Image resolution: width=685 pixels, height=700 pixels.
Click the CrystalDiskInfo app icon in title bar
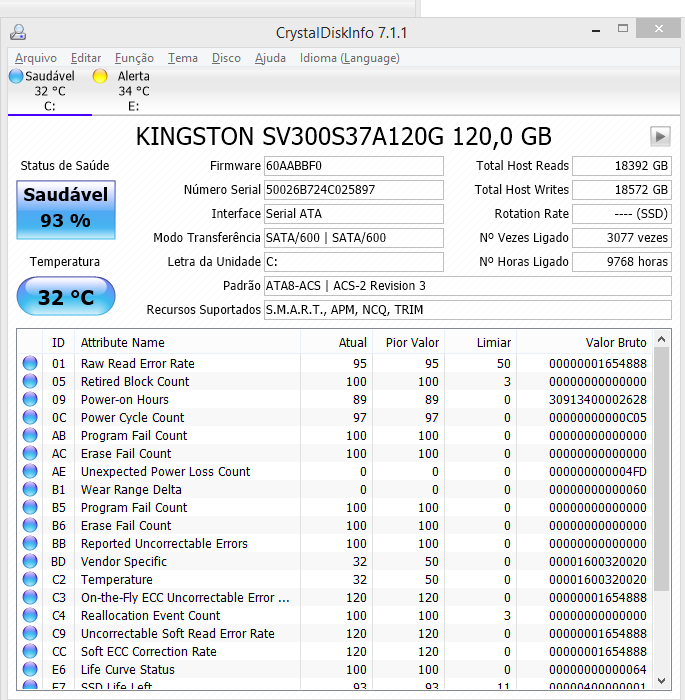[17, 32]
